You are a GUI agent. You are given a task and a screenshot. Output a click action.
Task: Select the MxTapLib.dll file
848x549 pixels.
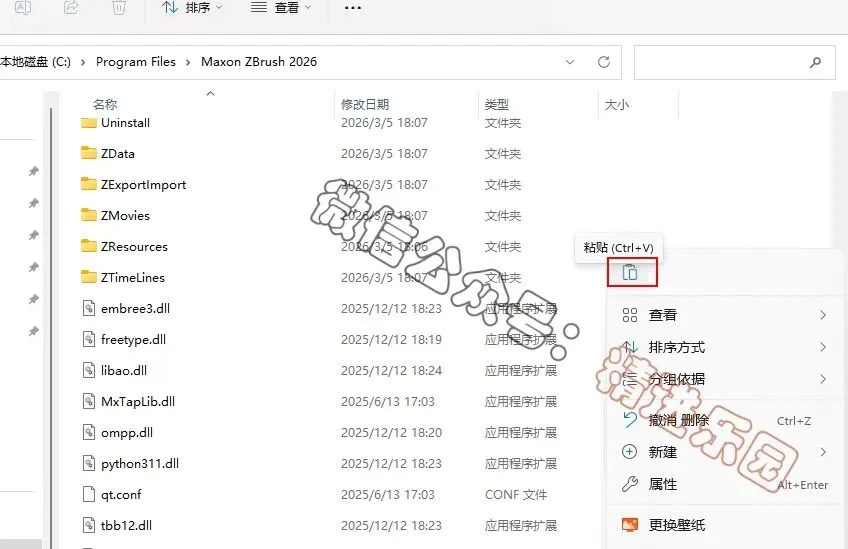click(138, 401)
